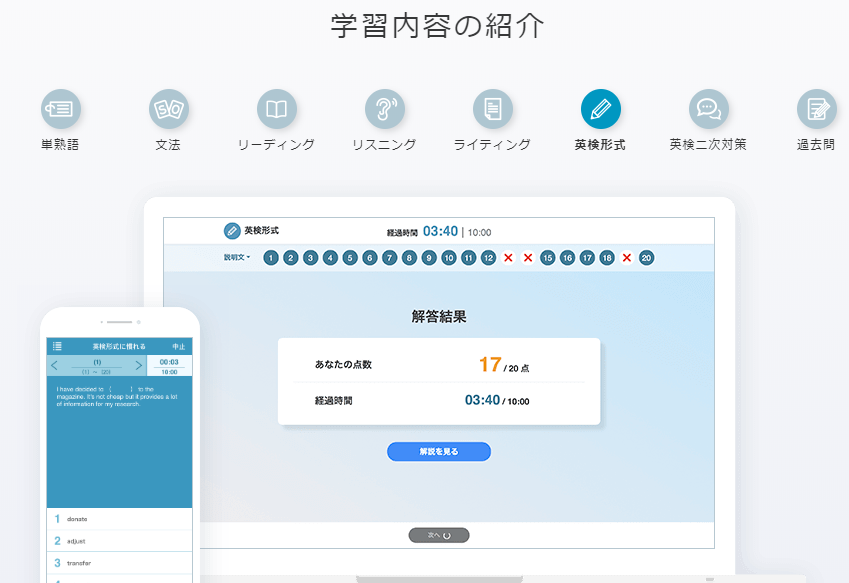
Task: Select the highlighted 英検形式 pencil icon
Action: click(601, 109)
